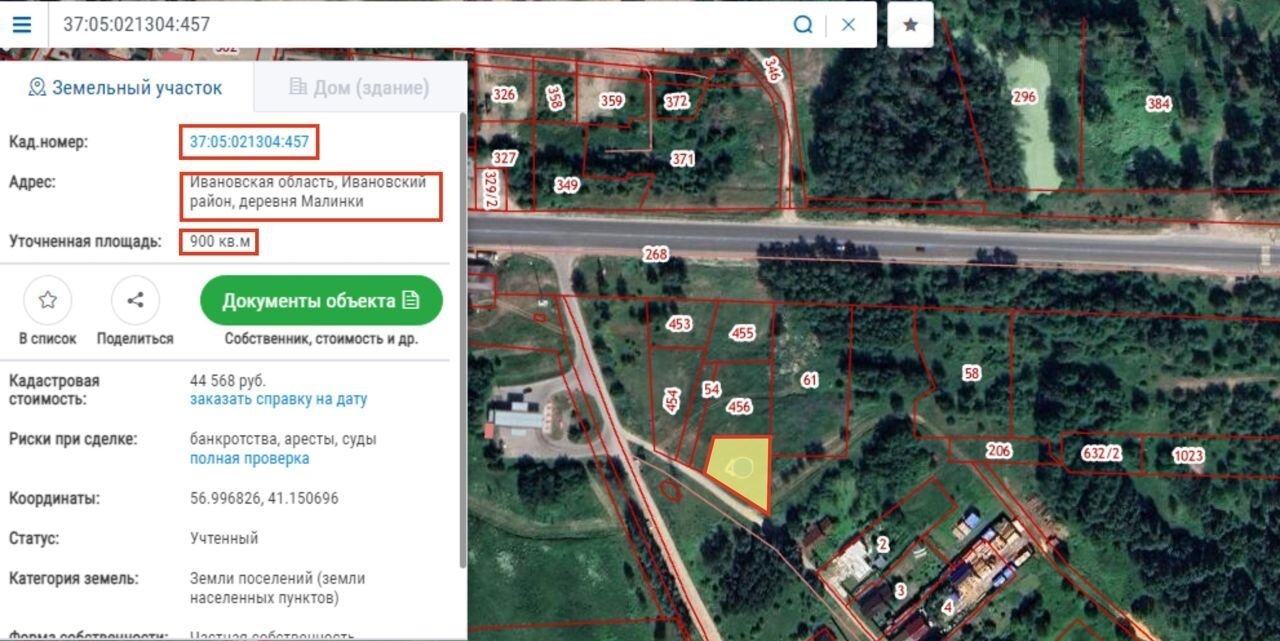
Task: Select parcel 455 on the map
Action: (742, 333)
